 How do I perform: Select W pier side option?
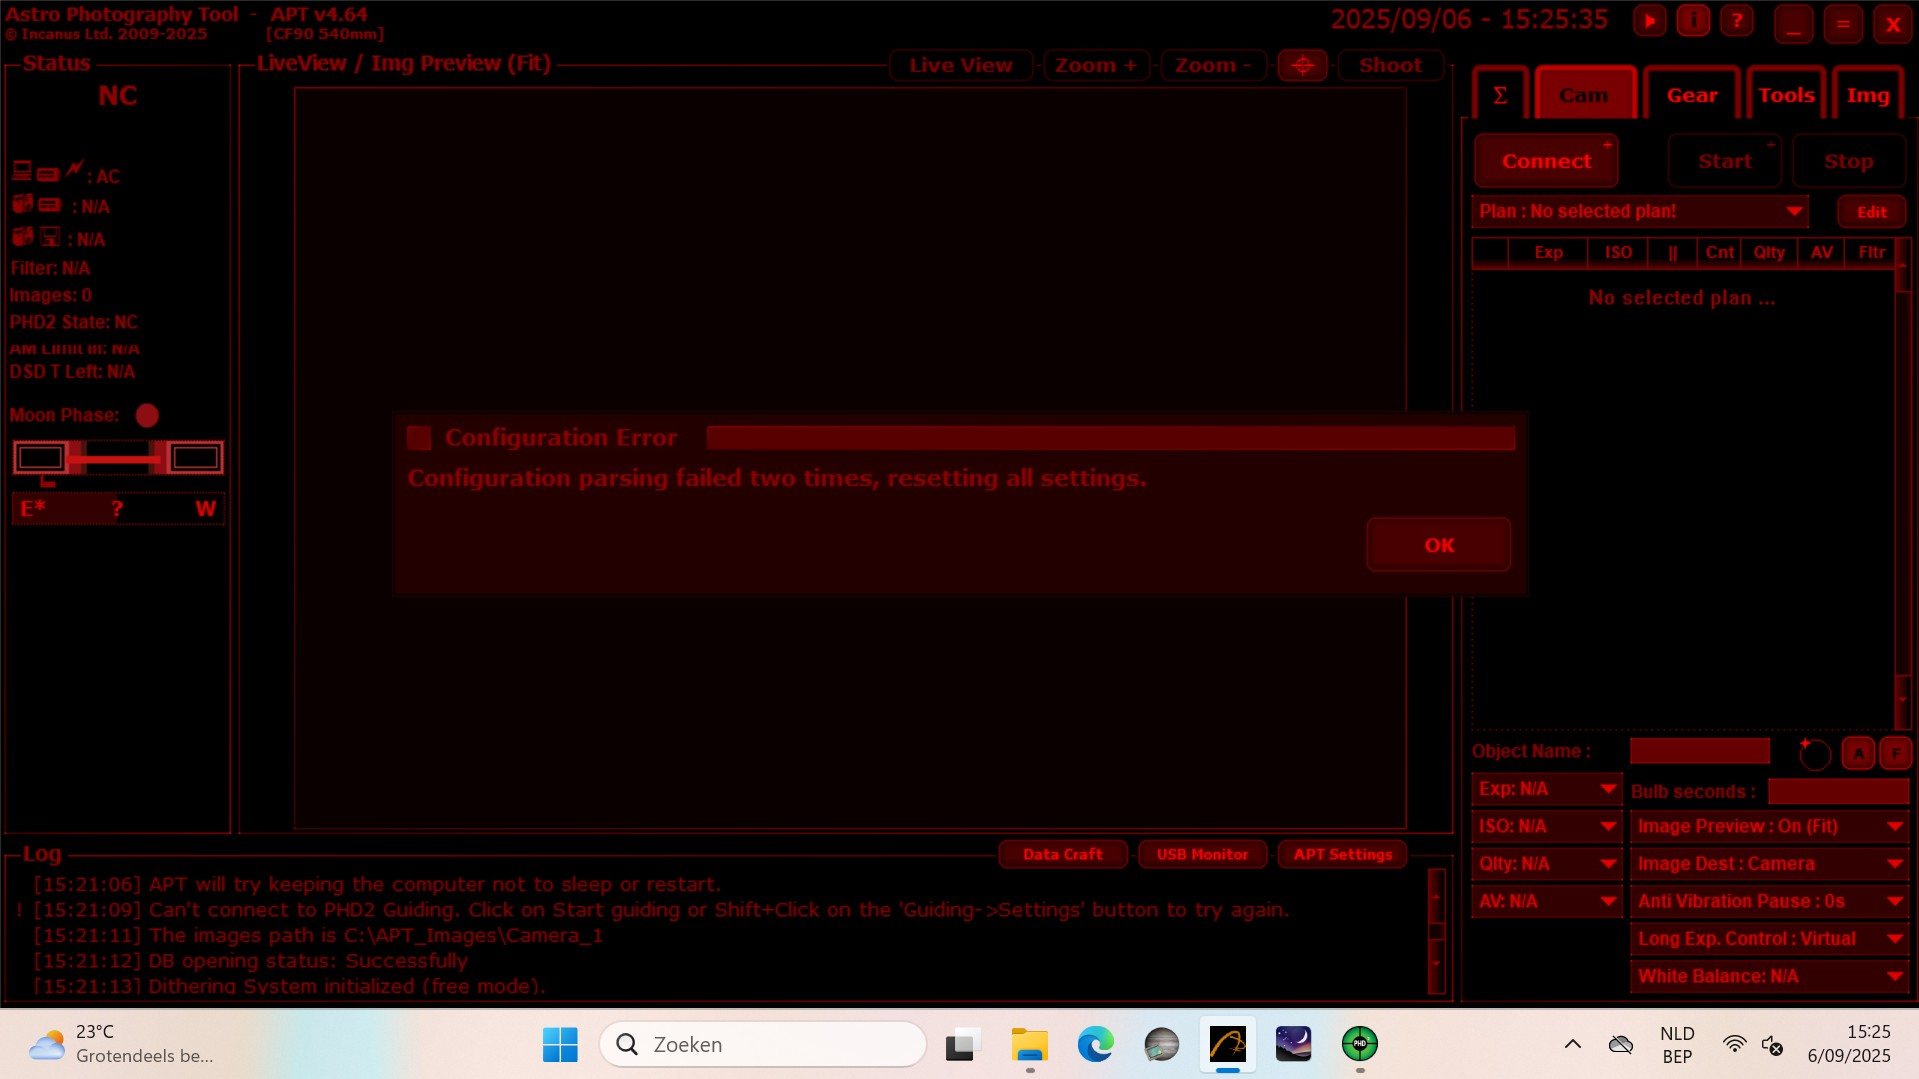[205, 508]
